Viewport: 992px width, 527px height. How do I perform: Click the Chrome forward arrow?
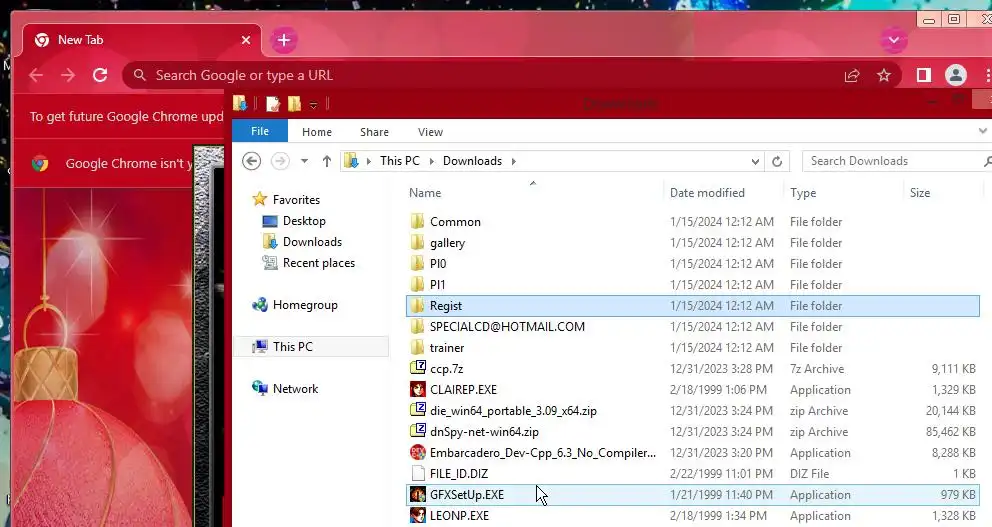tap(68, 75)
